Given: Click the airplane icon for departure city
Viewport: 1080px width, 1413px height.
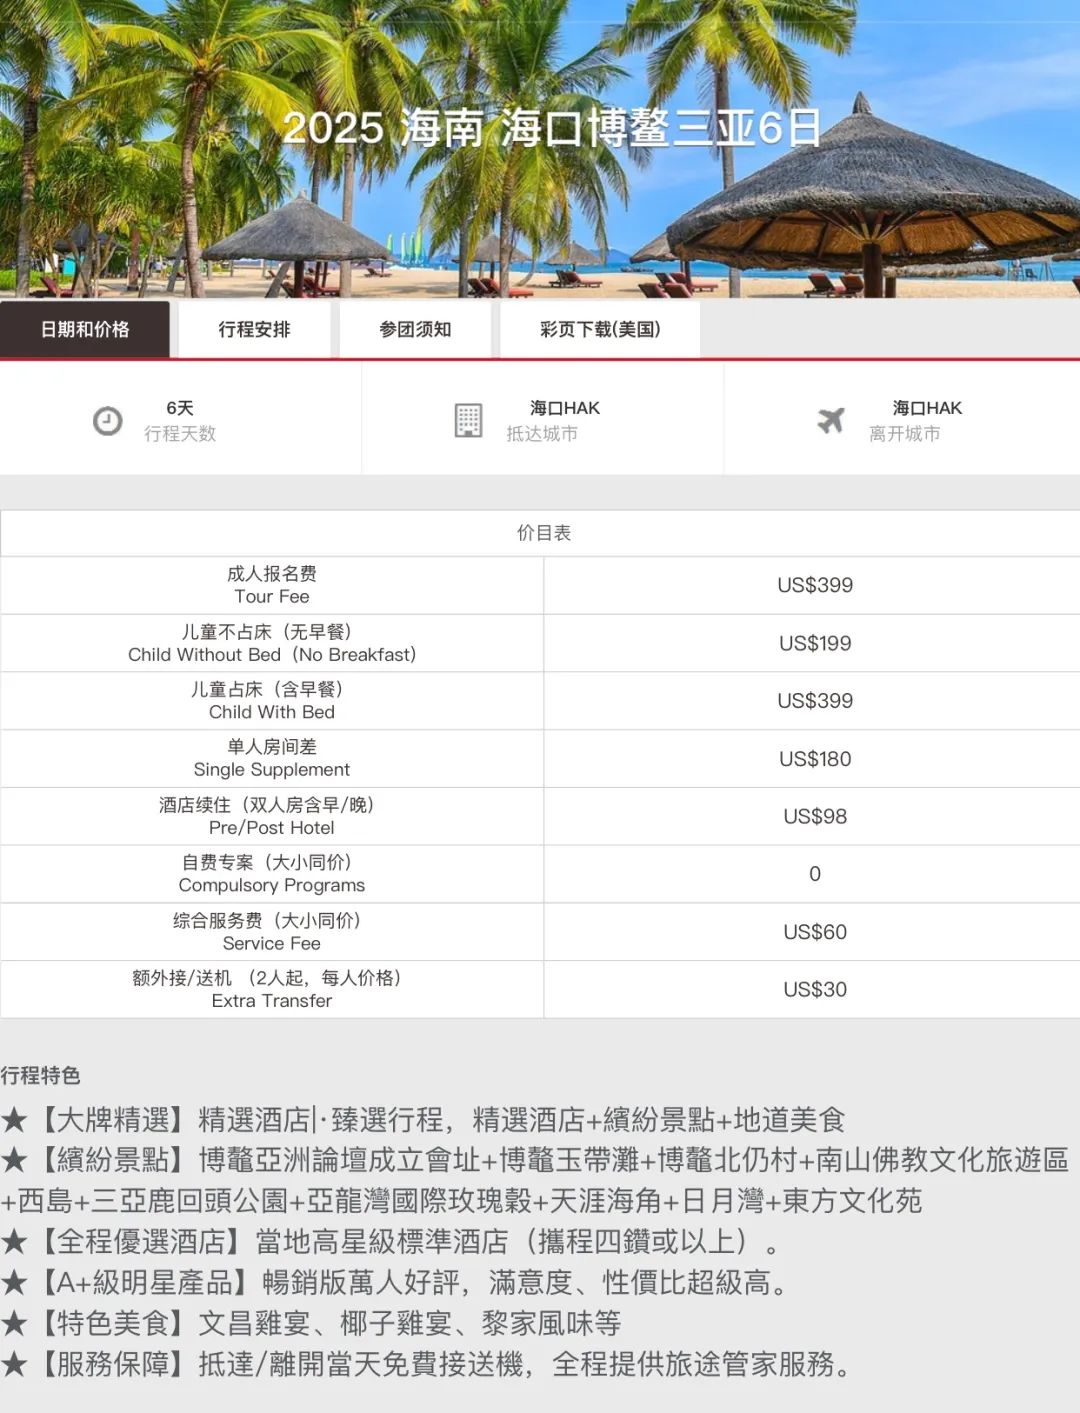Looking at the screenshot, I should (x=830, y=420).
